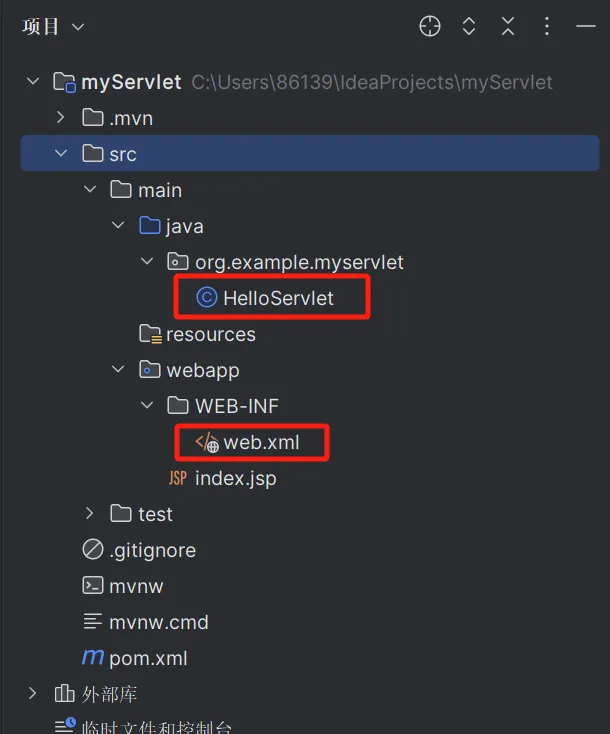This screenshot has width=610, height=734.
Task: Click the Maven pom.xml icon
Action: [93, 657]
